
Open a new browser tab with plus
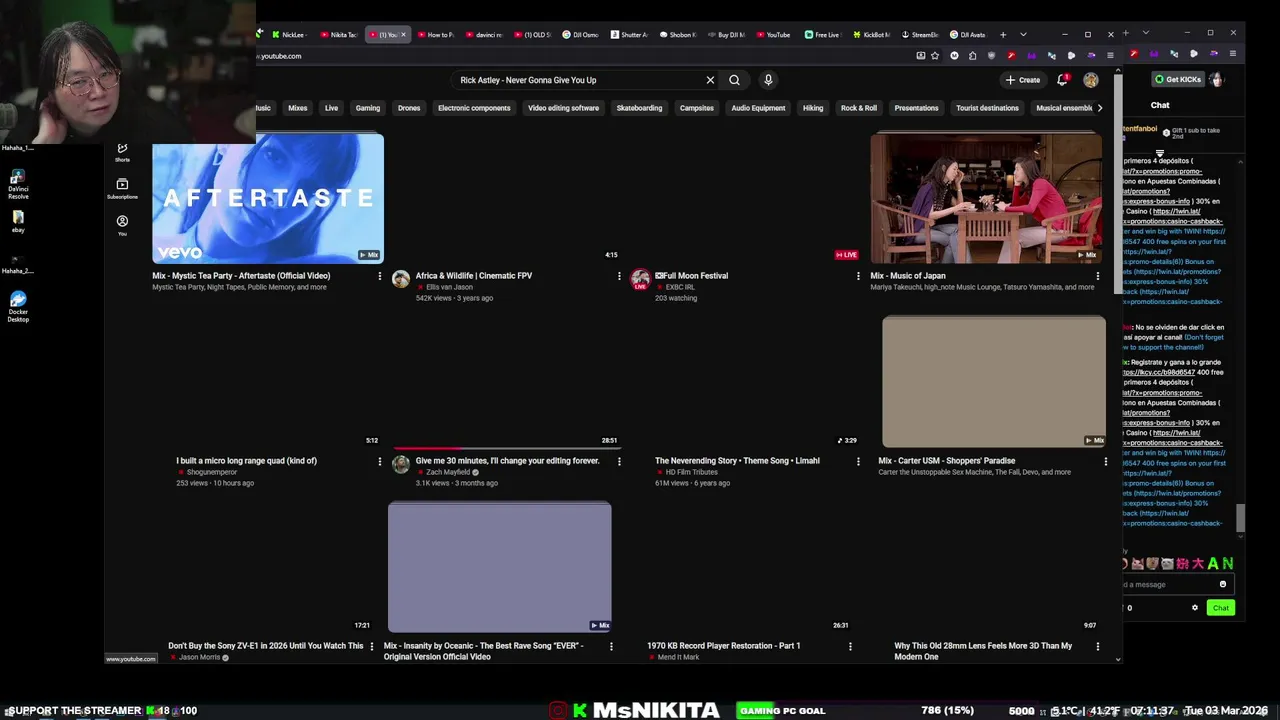point(1003,35)
